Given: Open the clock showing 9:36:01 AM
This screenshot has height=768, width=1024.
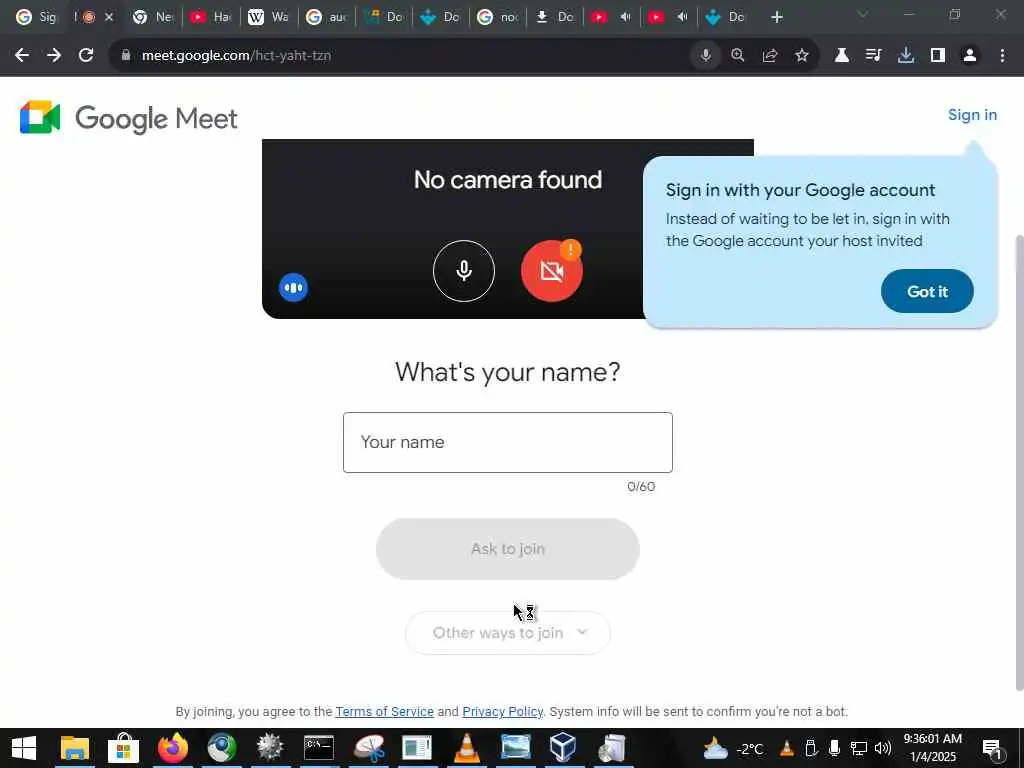Looking at the screenshot, I should (x=932, y=748).
